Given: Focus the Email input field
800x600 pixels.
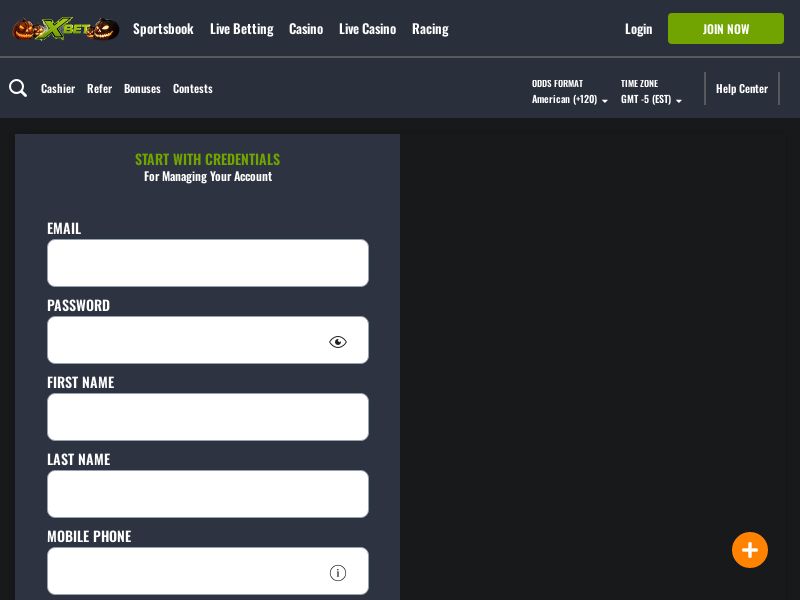Looking at the screenshot, I should [x=208, y=263].
